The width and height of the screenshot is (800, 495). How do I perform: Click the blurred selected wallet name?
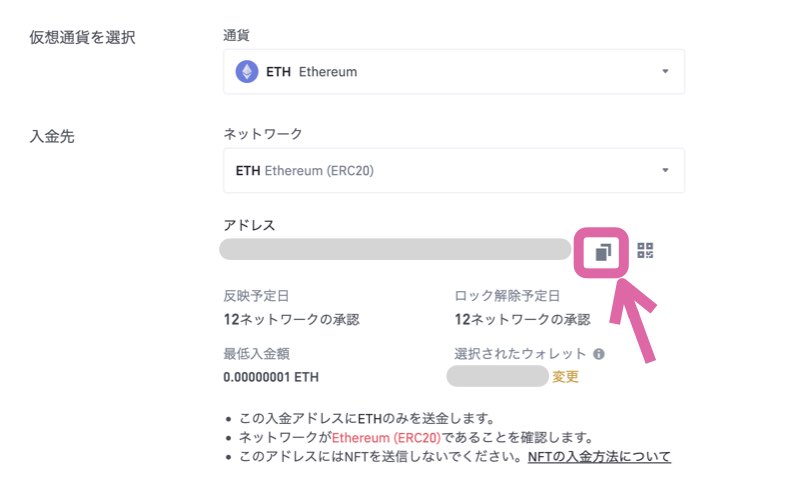(x=497, y=376)
